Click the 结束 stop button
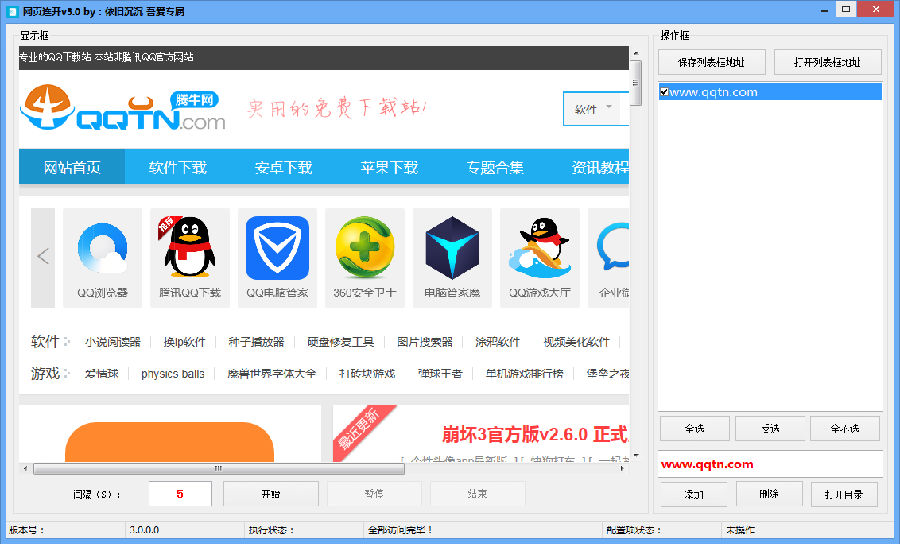The height and width of the screenshot is (544, 900). pos(477,494)
